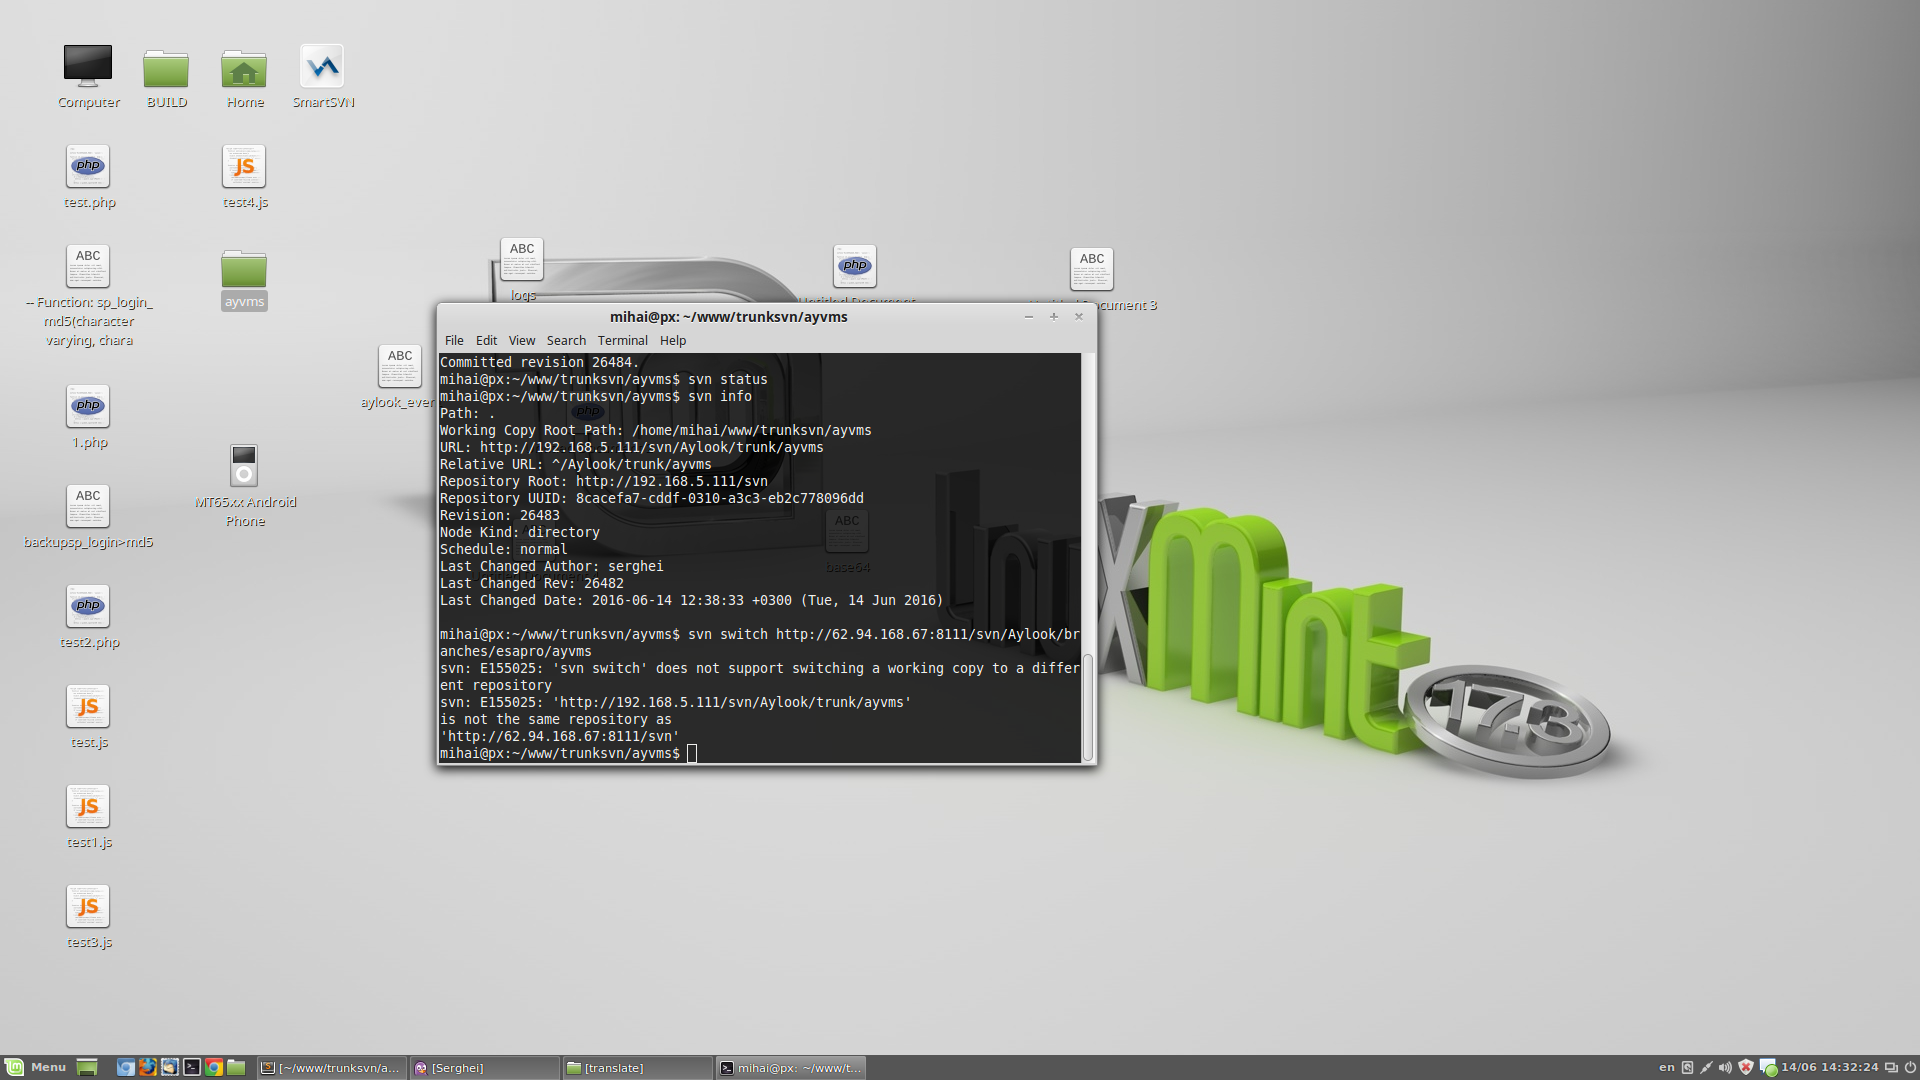
Task: Launch Terminal from the panel launcher
Action: (x=192, y=1067)
